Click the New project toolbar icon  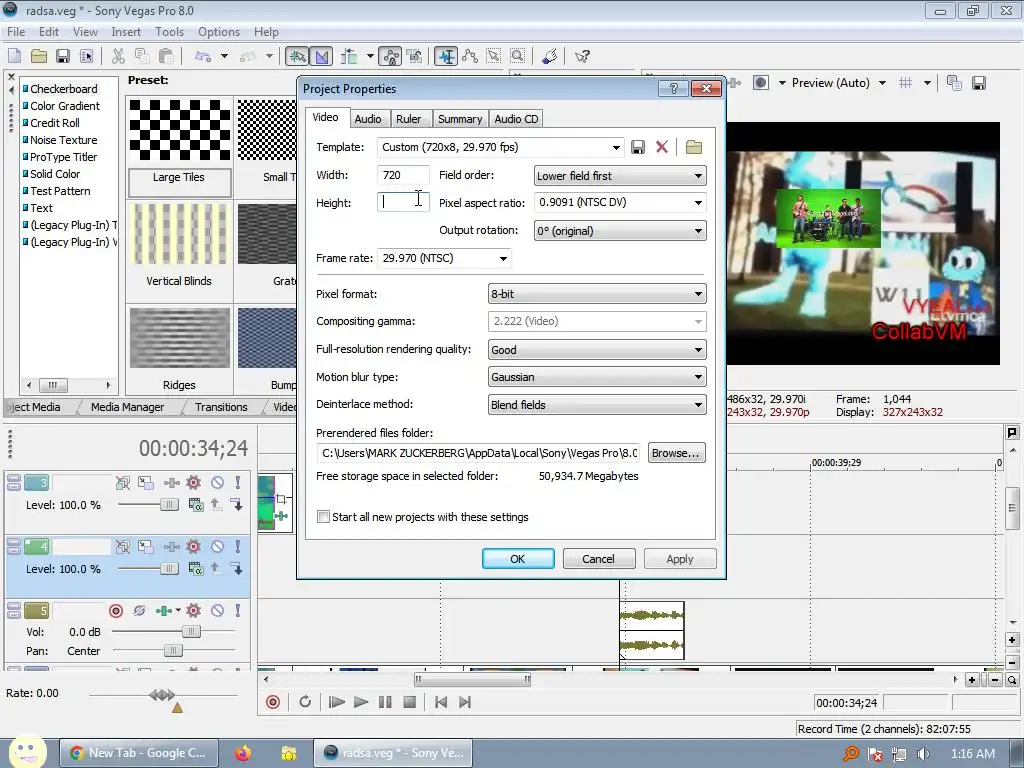tap(14, 56)
